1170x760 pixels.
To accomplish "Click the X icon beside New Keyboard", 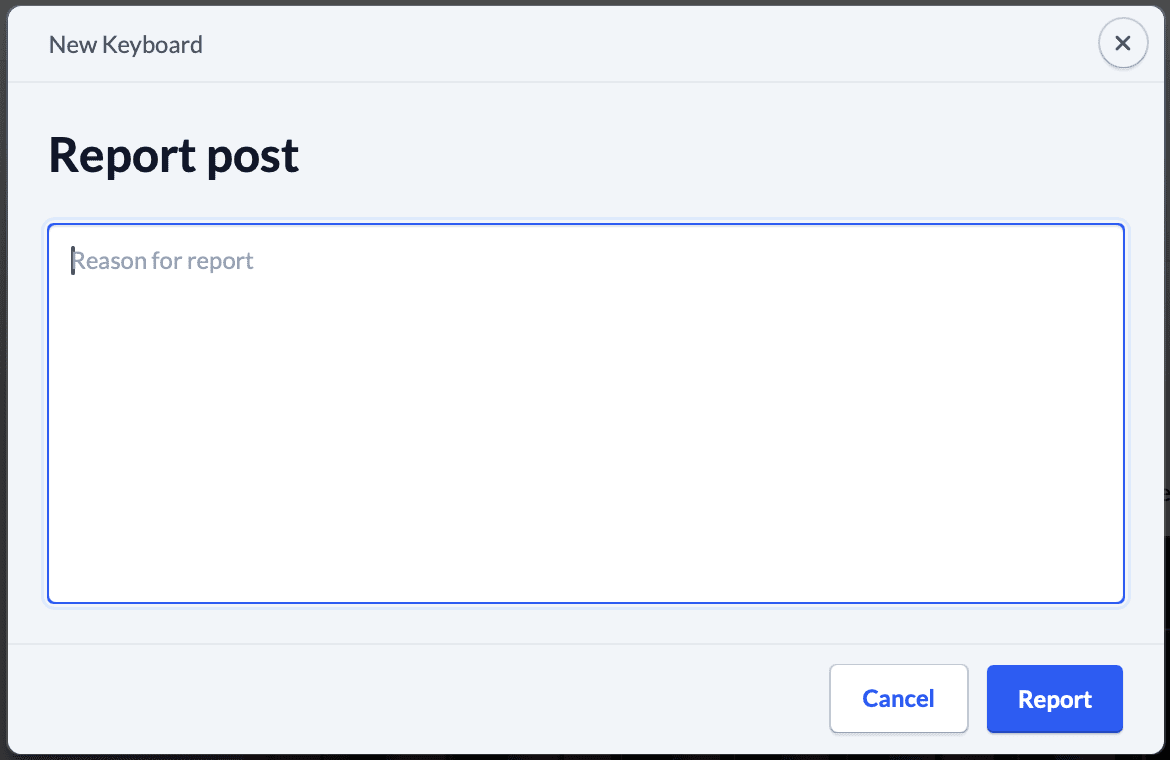I will point(1122,43).
